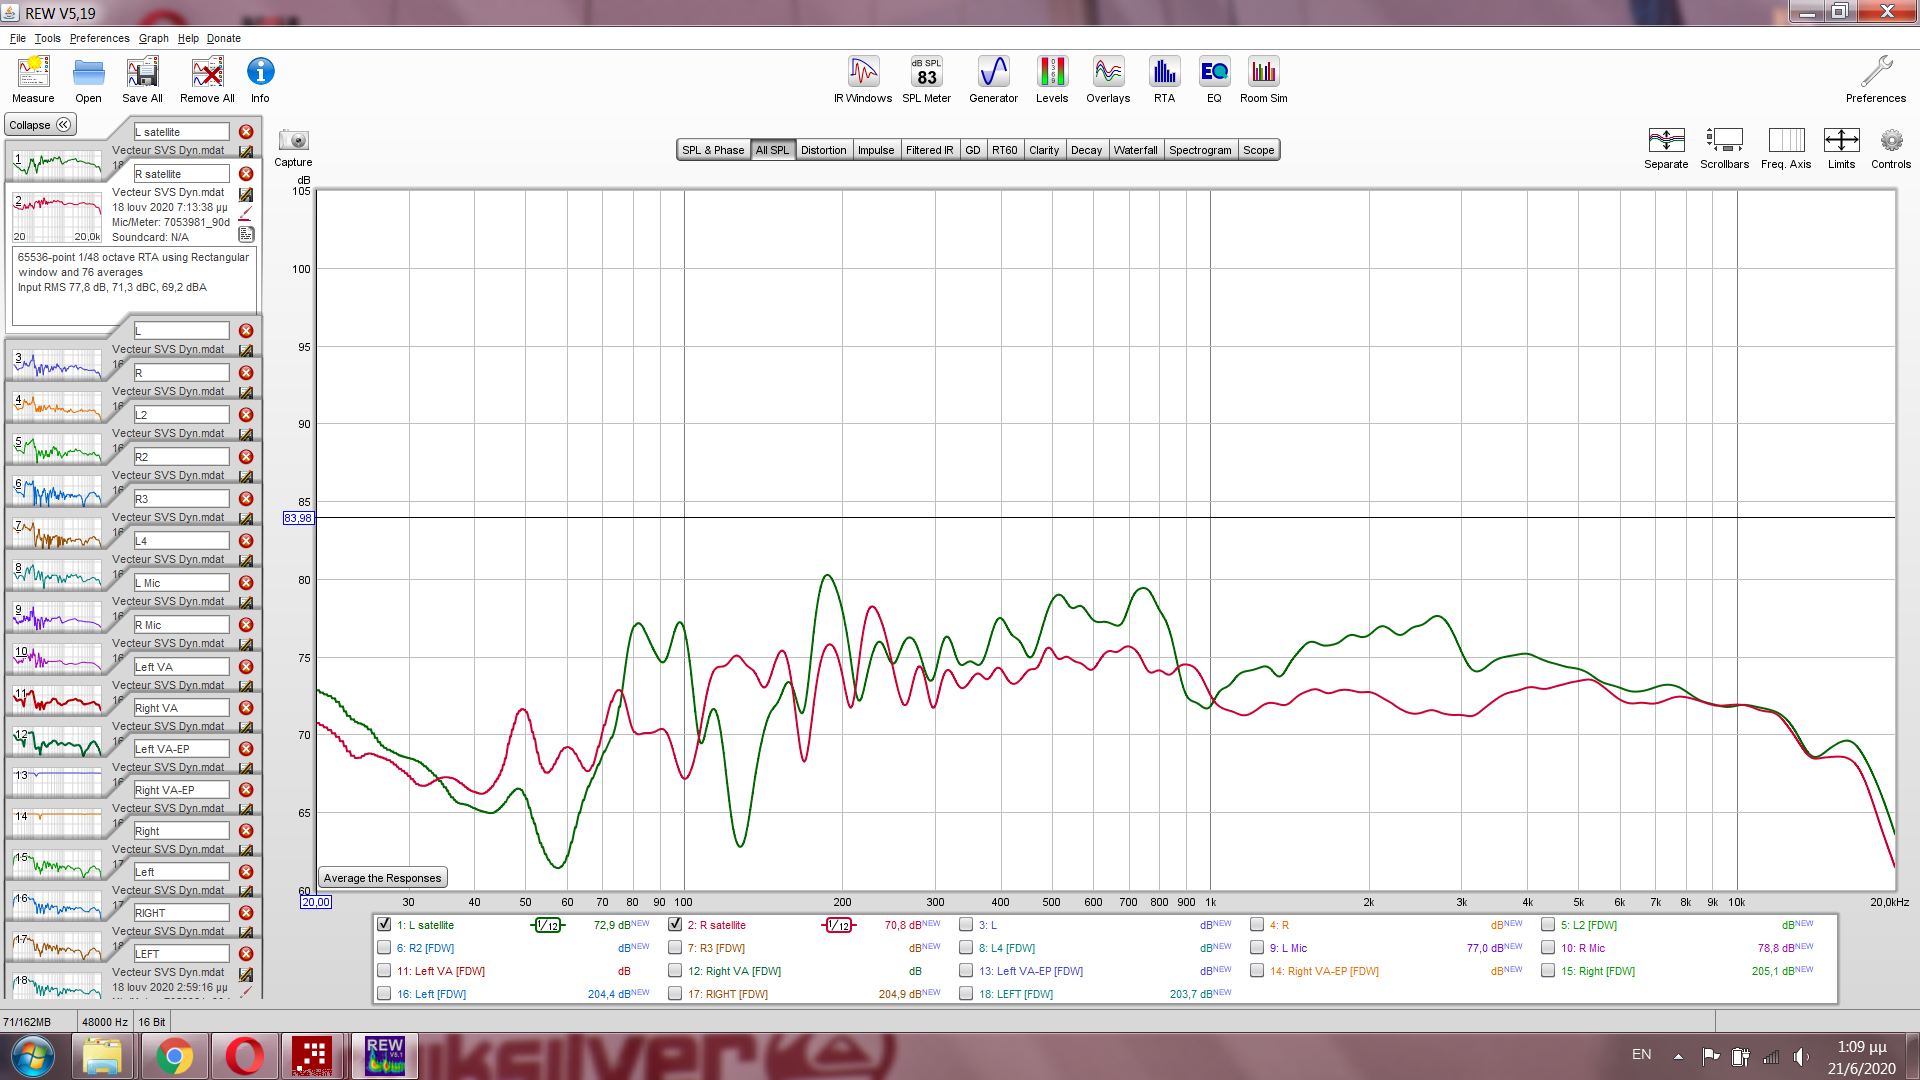Click the Capture camera icon
1920x1080 pixels.
293,141
